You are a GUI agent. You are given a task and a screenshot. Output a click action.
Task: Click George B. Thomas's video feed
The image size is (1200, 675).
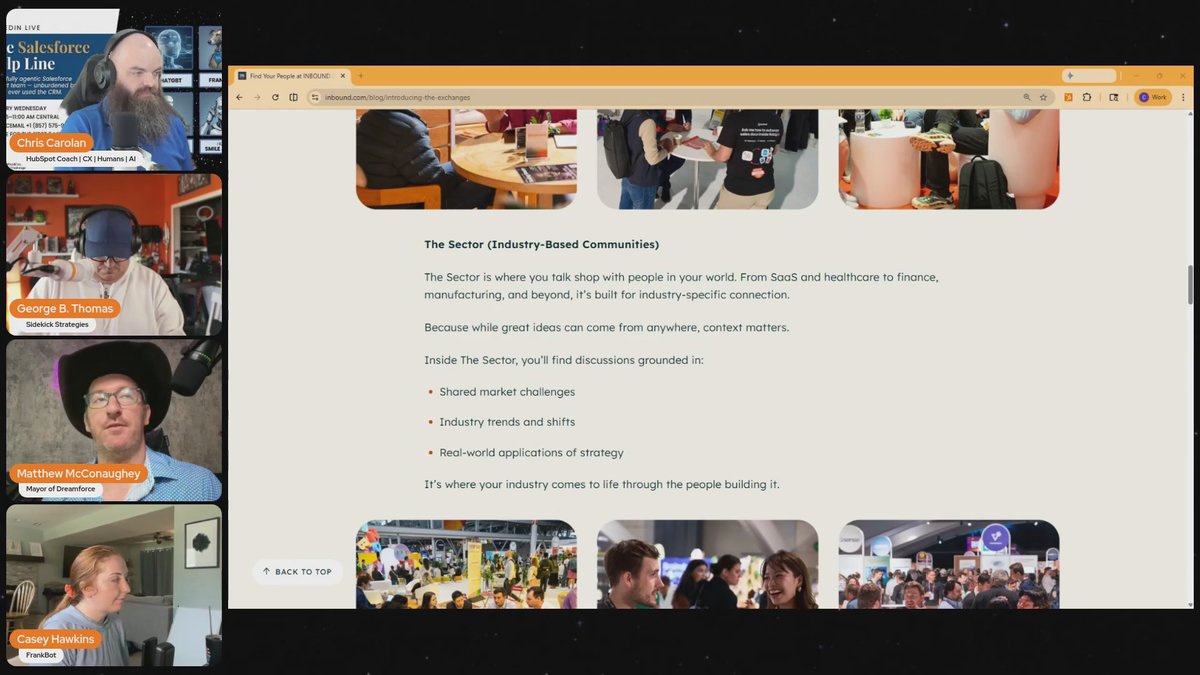click(x=114, y=254)
